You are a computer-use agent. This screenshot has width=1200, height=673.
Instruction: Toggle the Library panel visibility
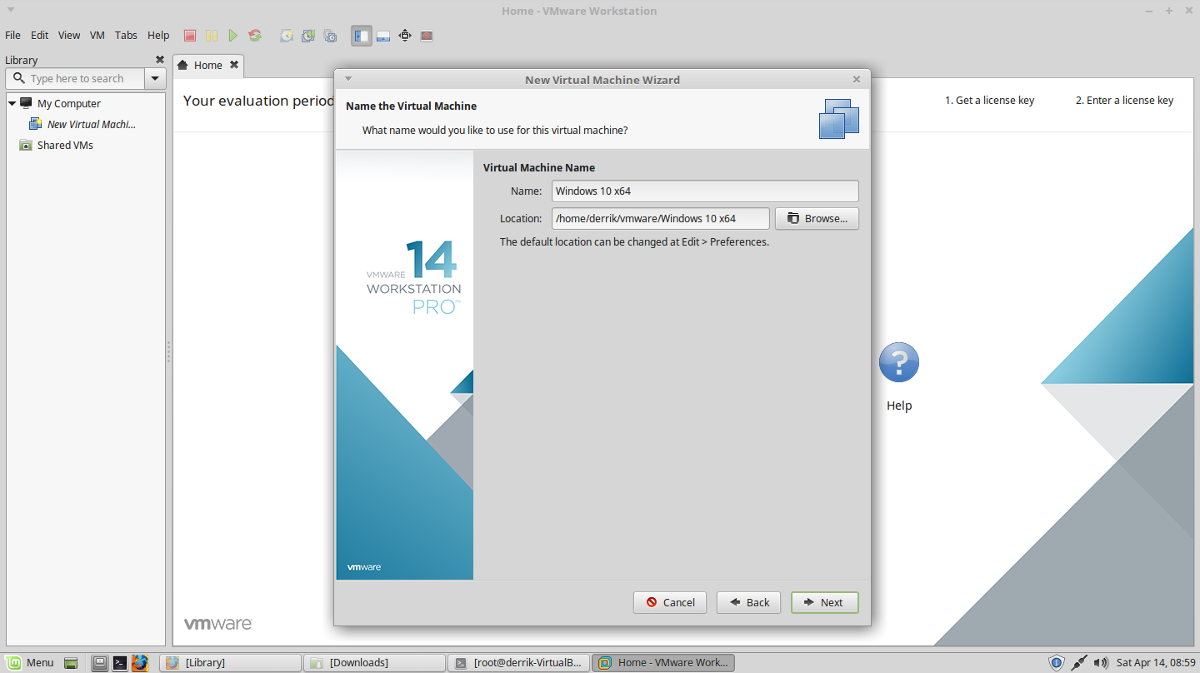(361, 35)
